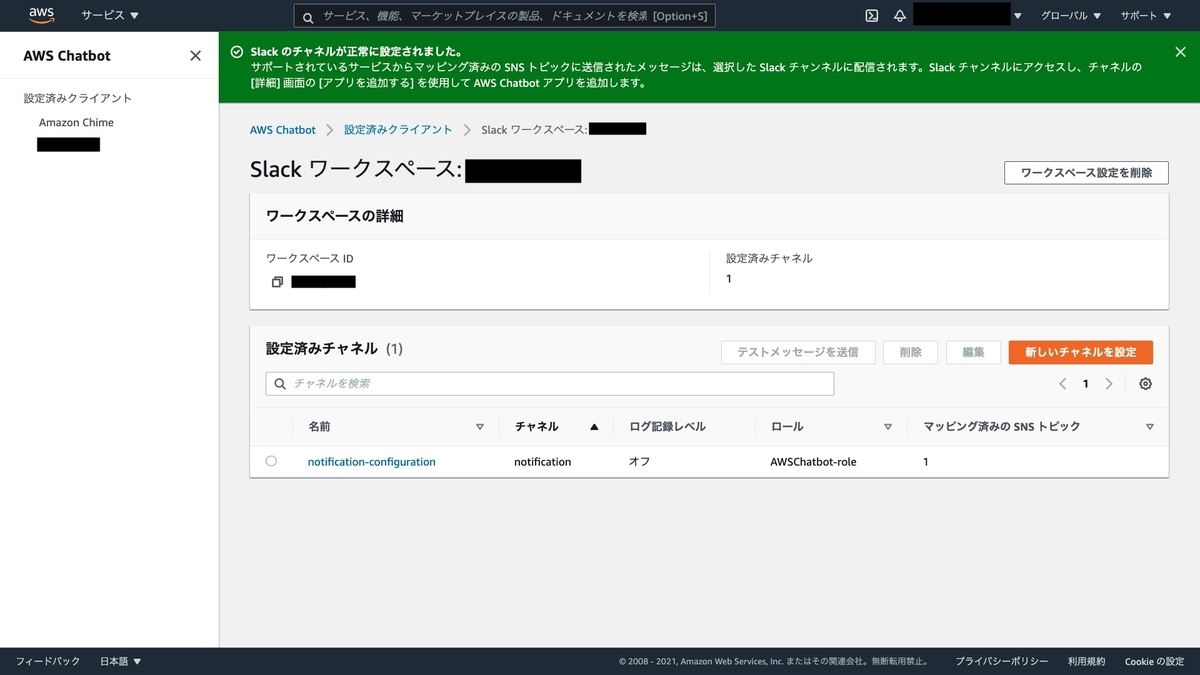Open Cookie の設定 in footer
The image size is (1200, 675).
[1154, 661]
